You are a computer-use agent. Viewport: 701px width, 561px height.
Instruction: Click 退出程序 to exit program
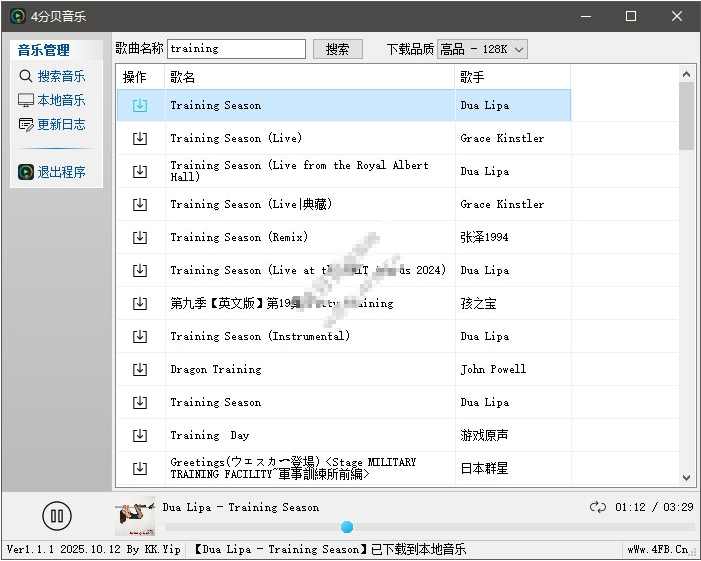pyautogui.click(x=52, y=172)
